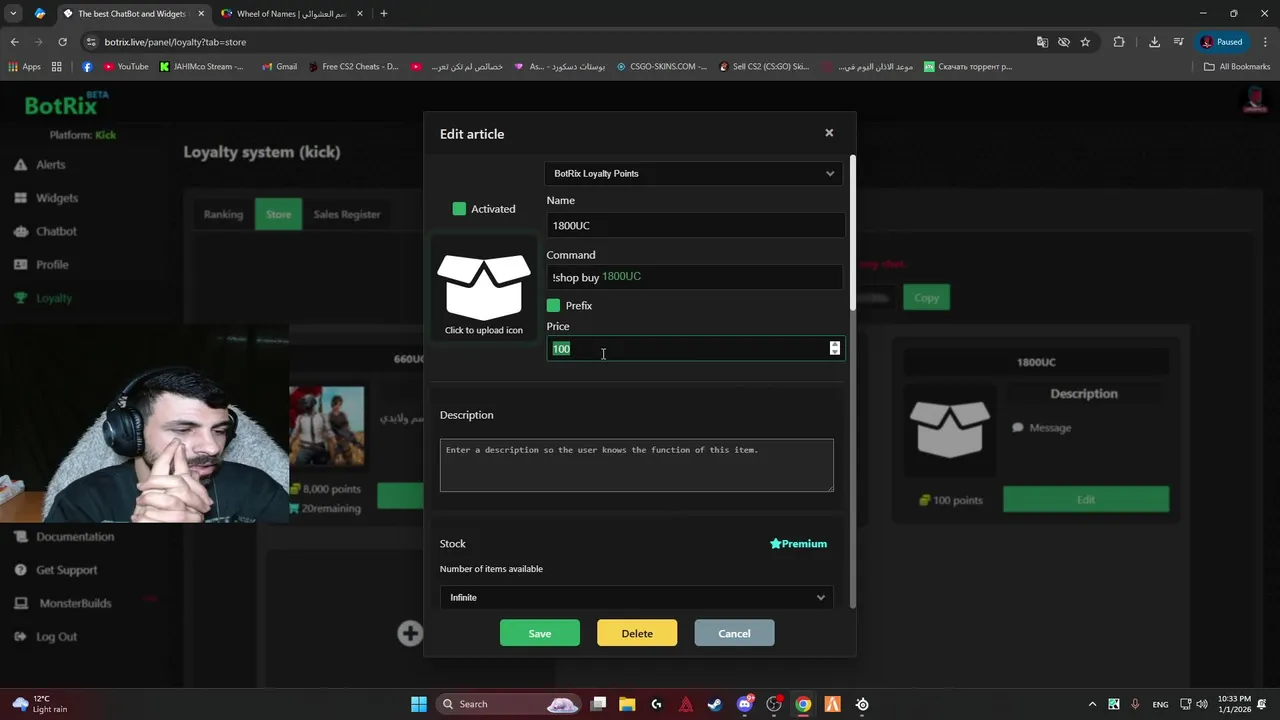Show hidden system tray icons chevron

[x=1092, y=704]
